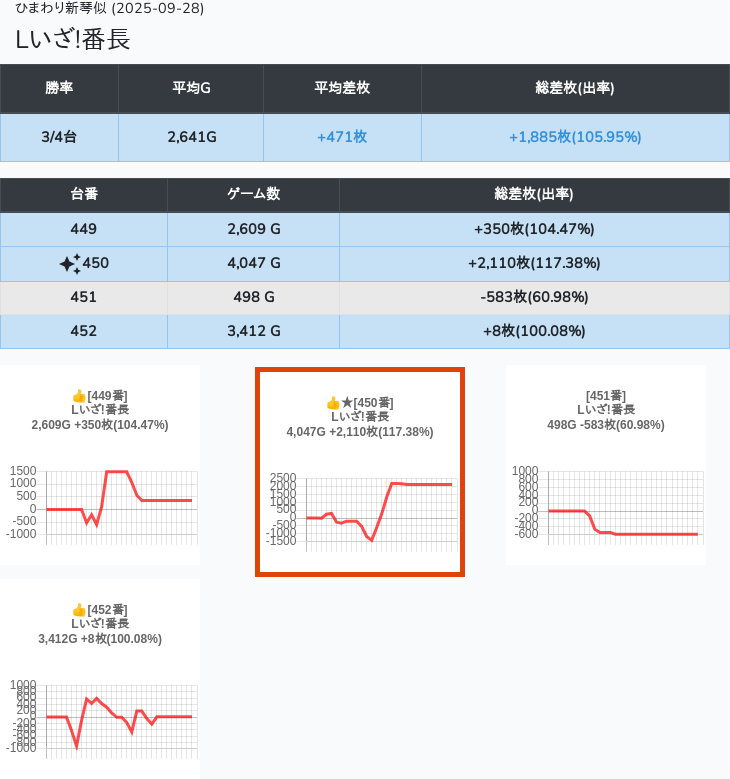Sort by the 台番 column header
730x779 pixels.
[84, 195]
